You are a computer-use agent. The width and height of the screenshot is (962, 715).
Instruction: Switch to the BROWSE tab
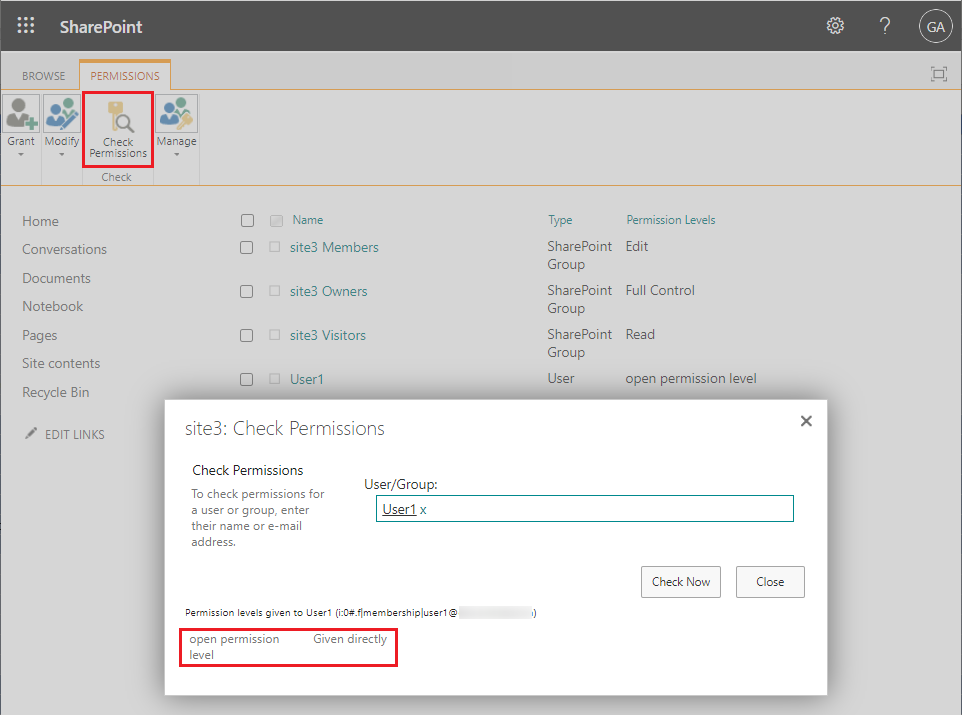[x=44, y=76]
